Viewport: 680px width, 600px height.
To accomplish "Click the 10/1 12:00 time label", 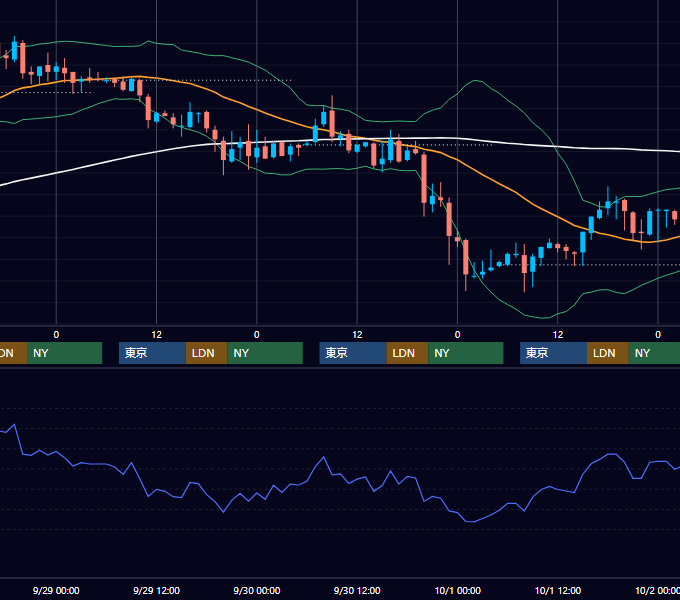I will click(558, 590).
